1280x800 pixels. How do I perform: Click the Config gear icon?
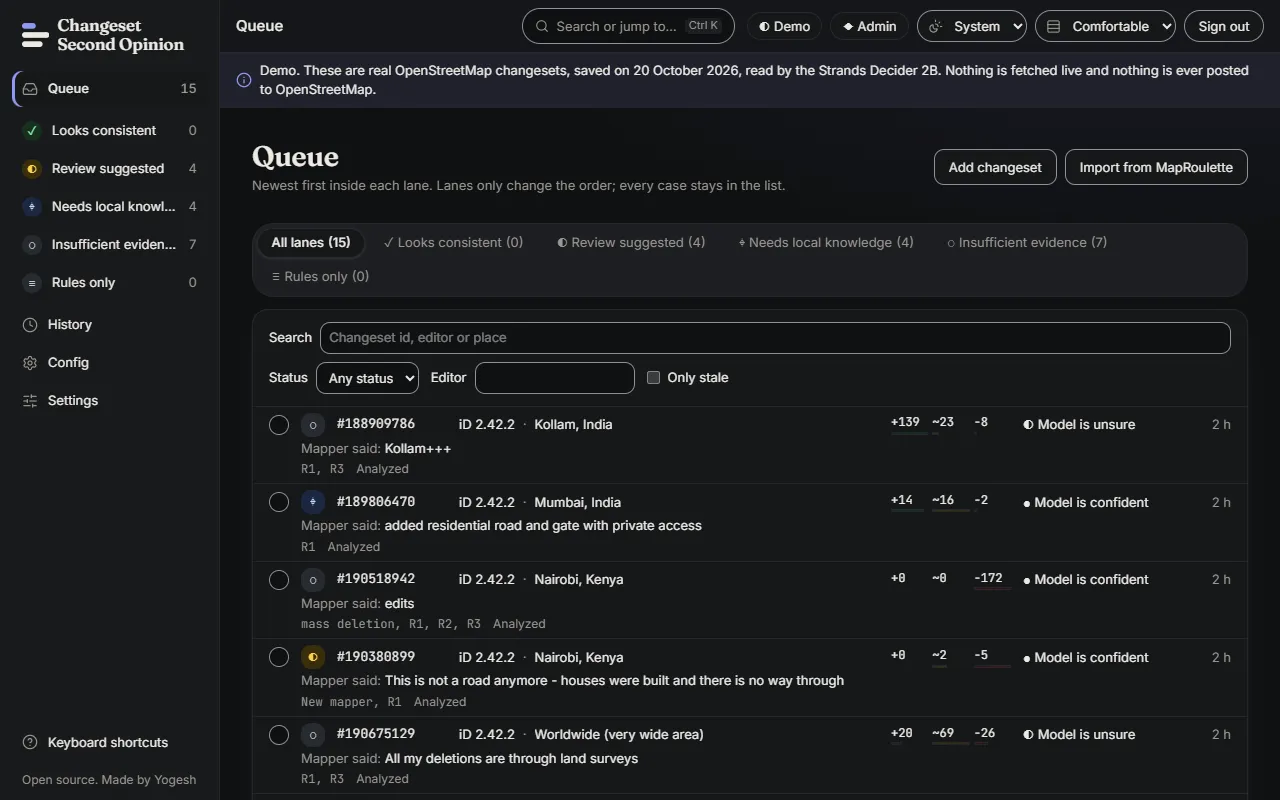pyautogui.click(x=30, y=363)
